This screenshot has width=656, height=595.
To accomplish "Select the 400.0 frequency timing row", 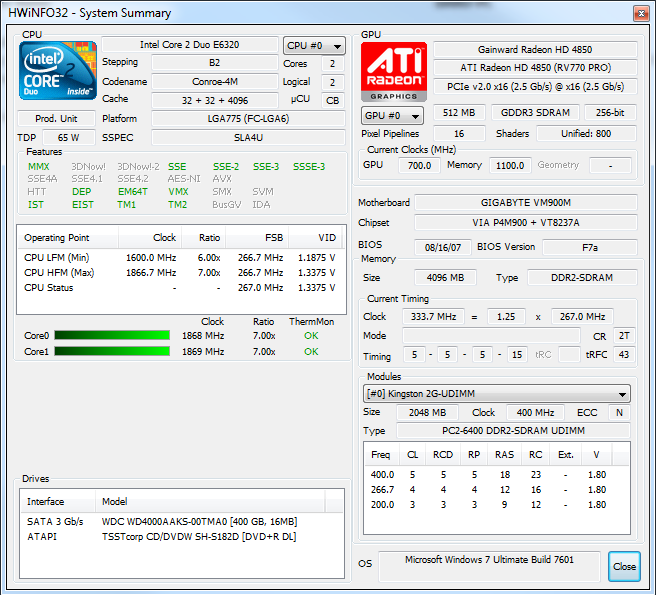I will click(x=497, y=474).
